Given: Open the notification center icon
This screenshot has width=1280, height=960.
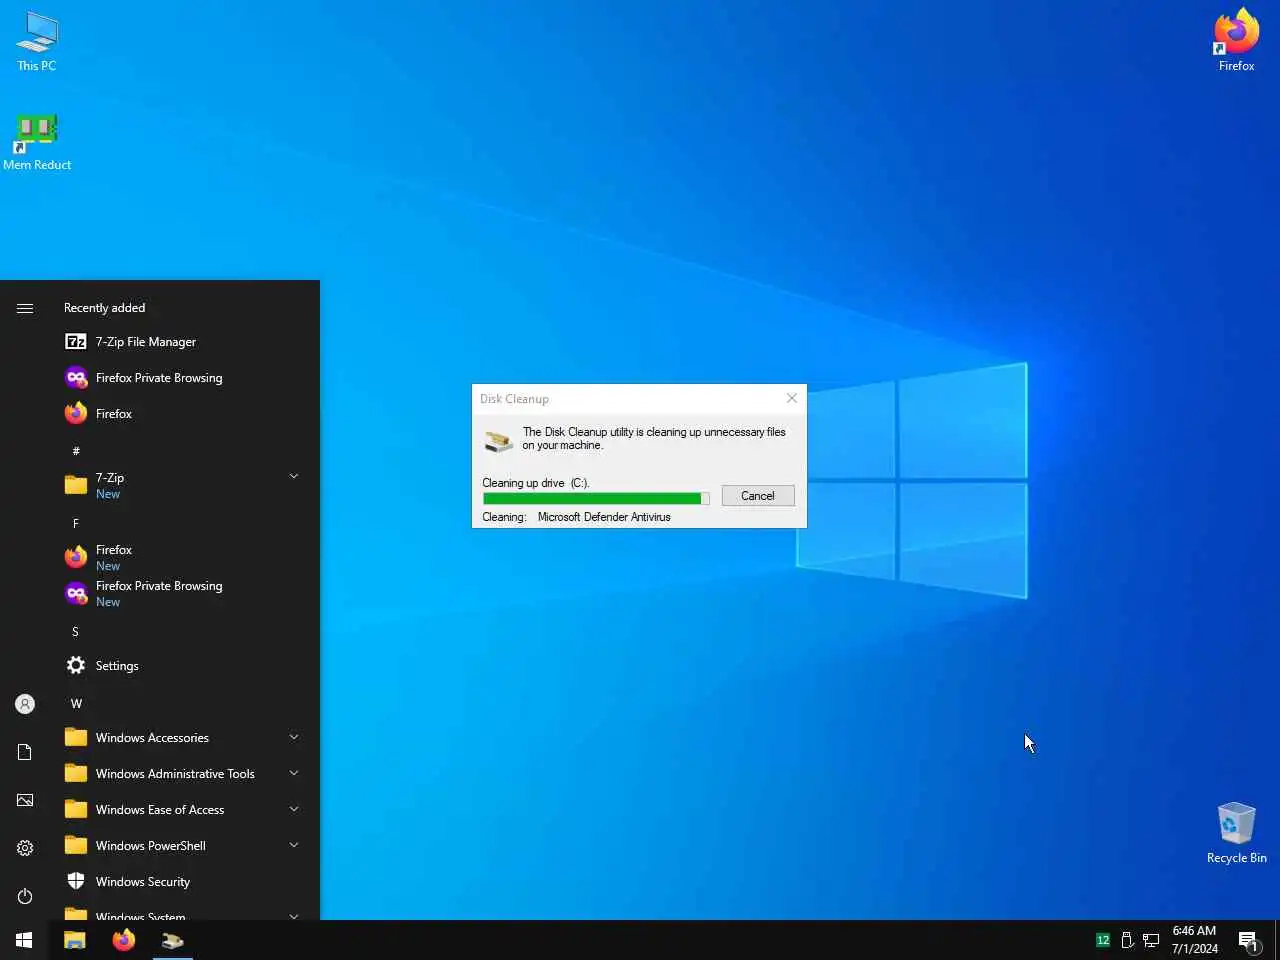Looking at the screenshot, I should pyautogui.click(x=1248, y=940).
